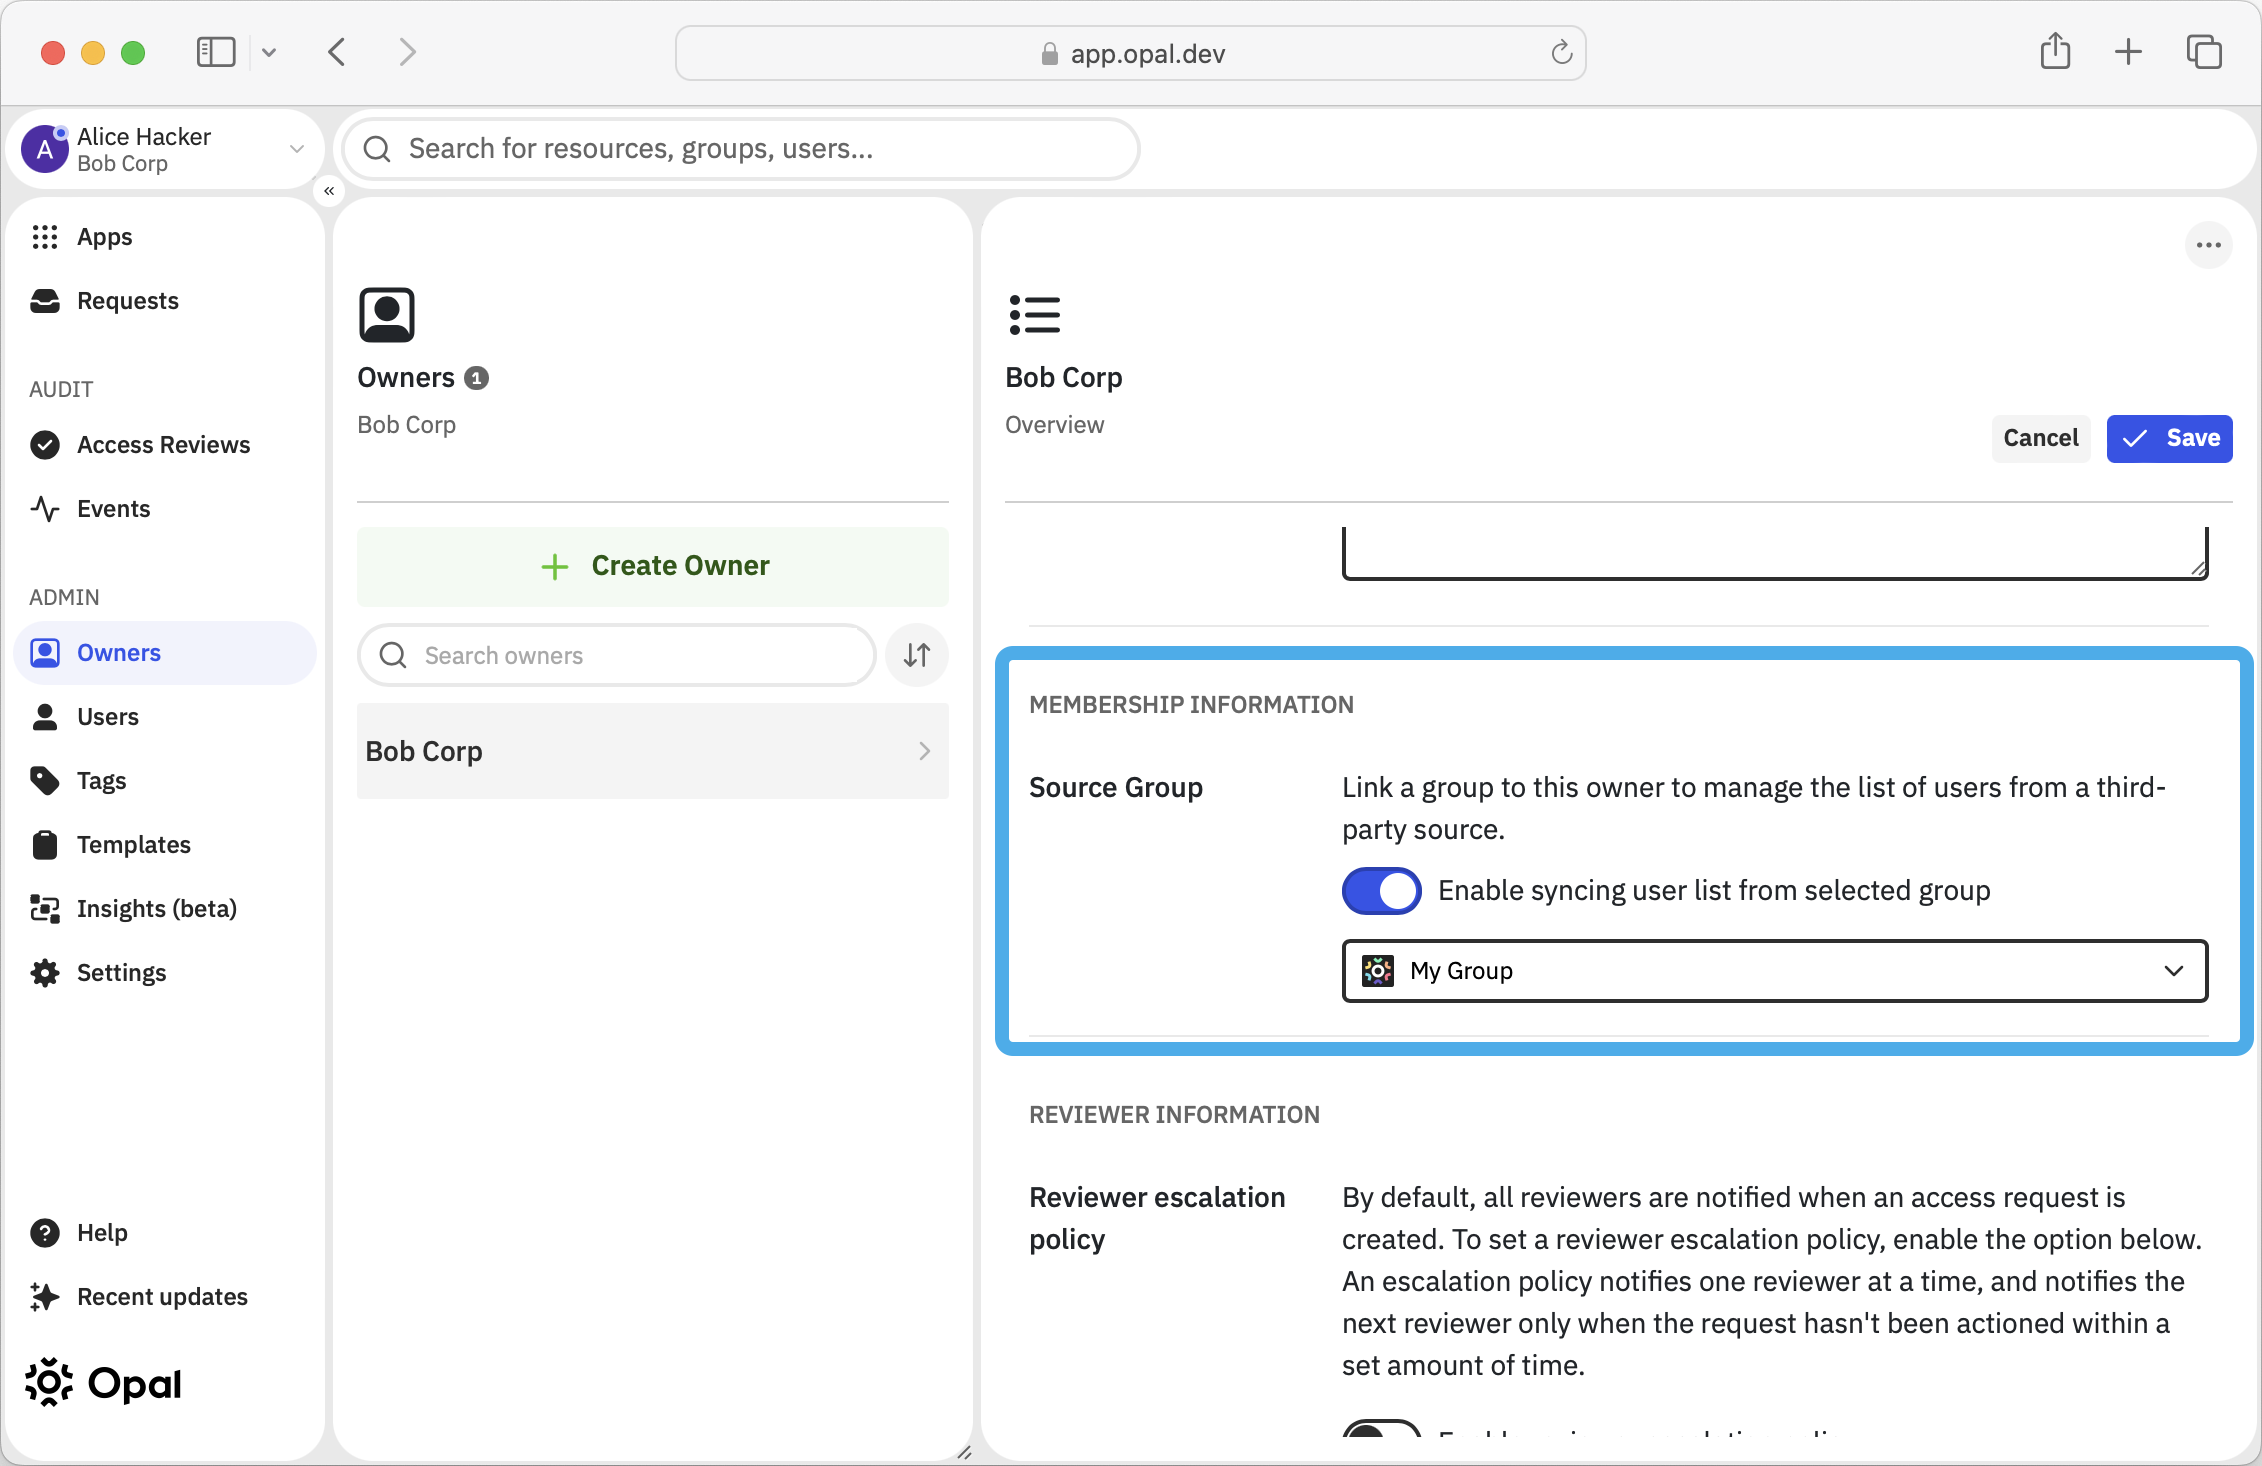
Task: Click Alice Hacker's avatar
Action: (45, 149)
